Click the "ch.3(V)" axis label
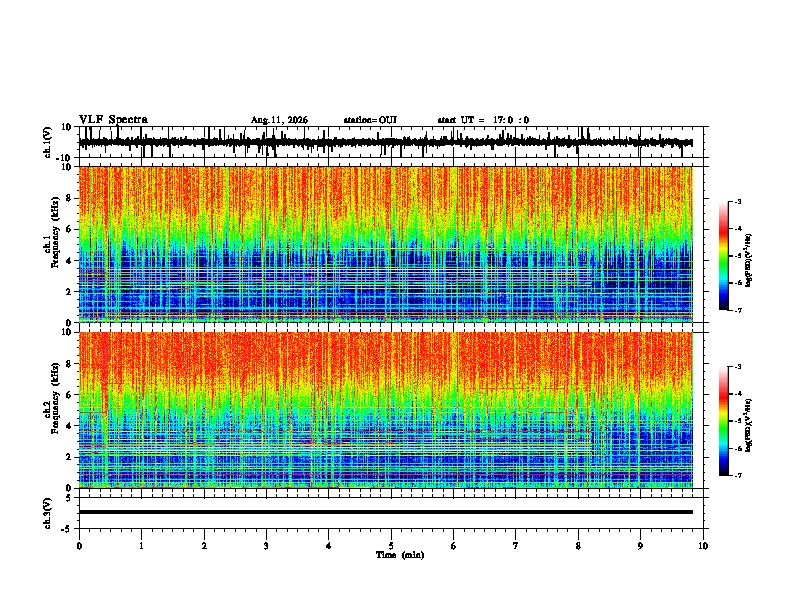792x612 pixels. pos(48,513)
